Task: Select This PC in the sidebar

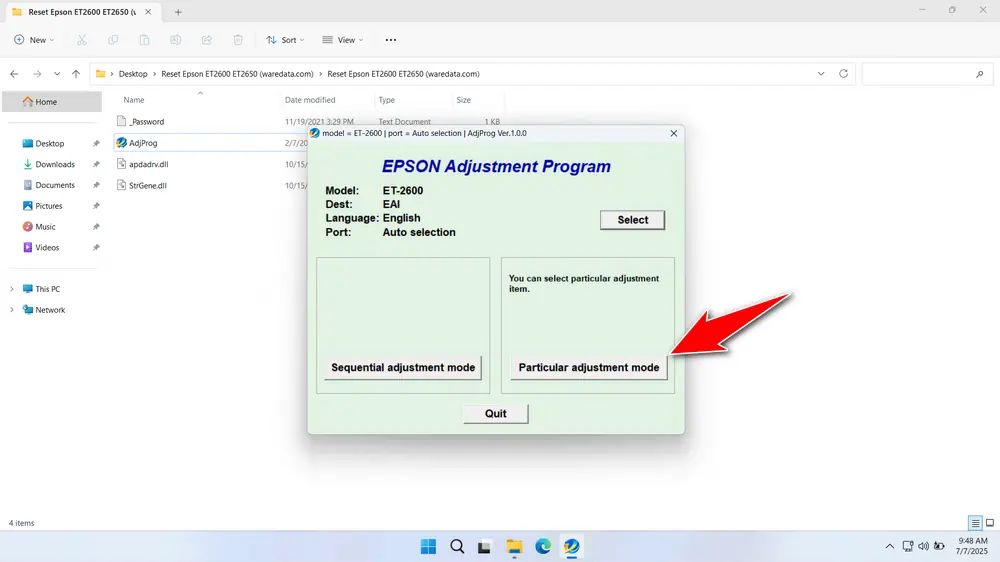Action: pos(47,289)
